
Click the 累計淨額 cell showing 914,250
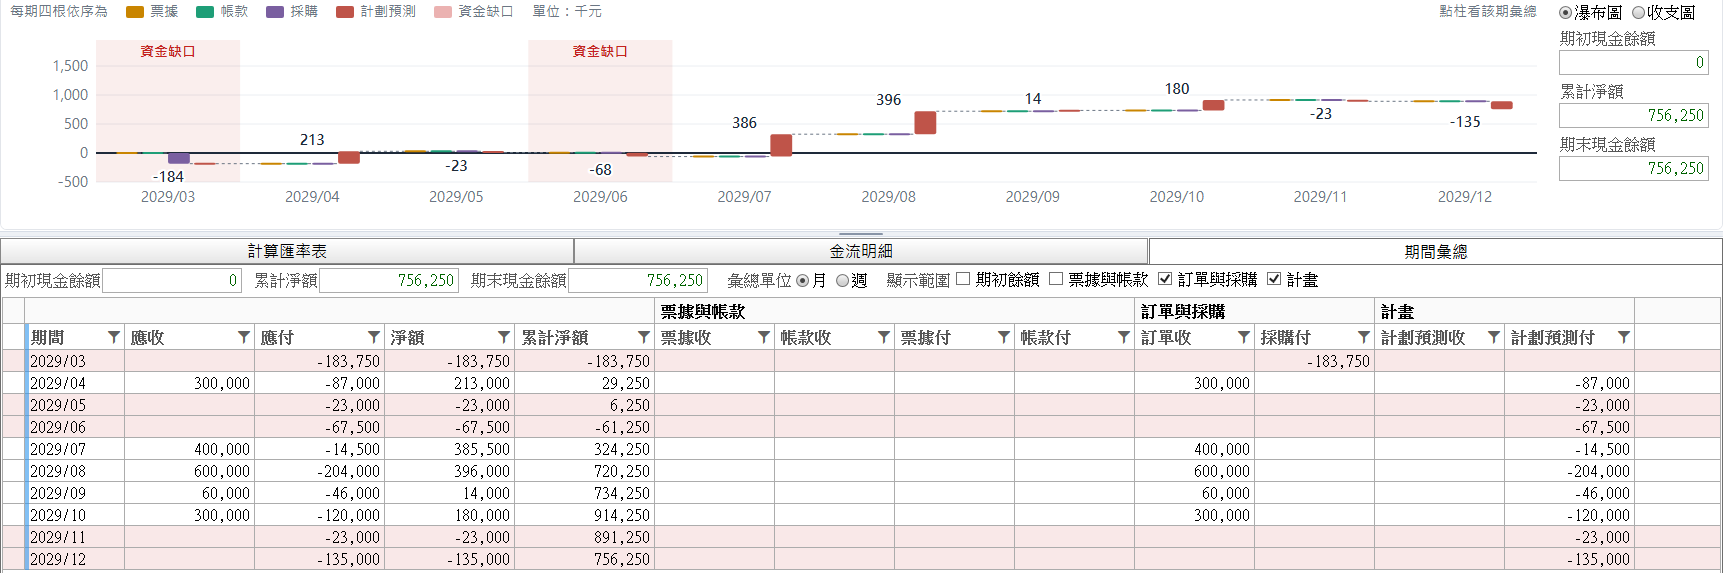[584, 515]
